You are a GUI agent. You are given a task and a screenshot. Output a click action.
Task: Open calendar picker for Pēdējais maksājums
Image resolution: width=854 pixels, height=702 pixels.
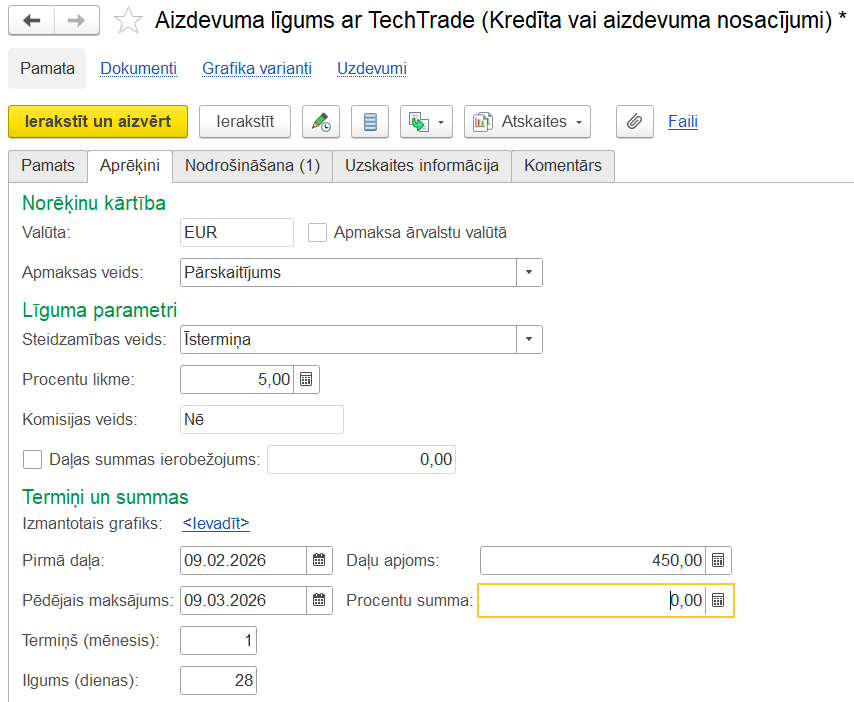click(x=318, y=600)
